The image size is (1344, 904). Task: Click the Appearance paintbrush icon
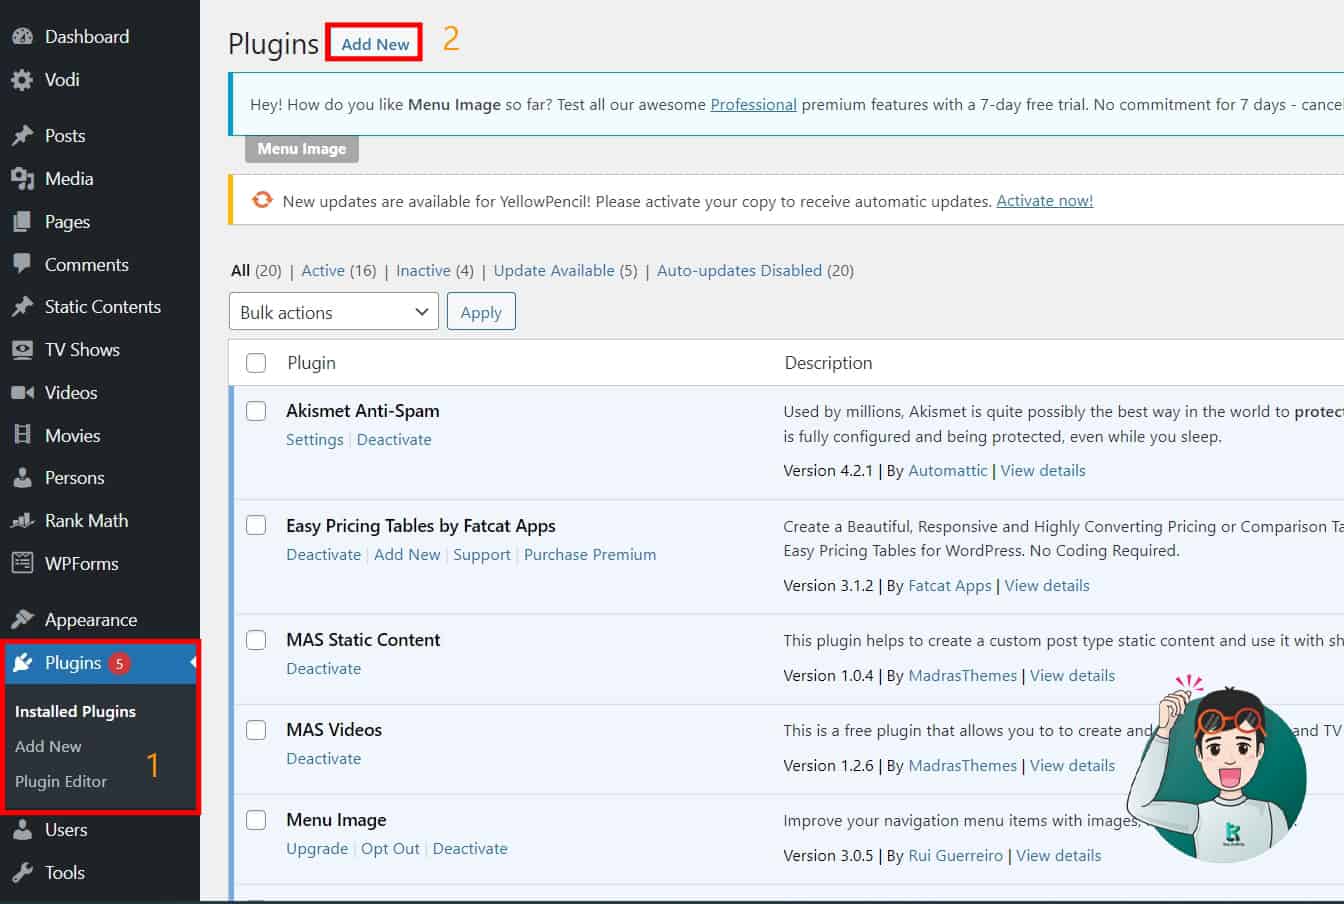pos(22,620)
